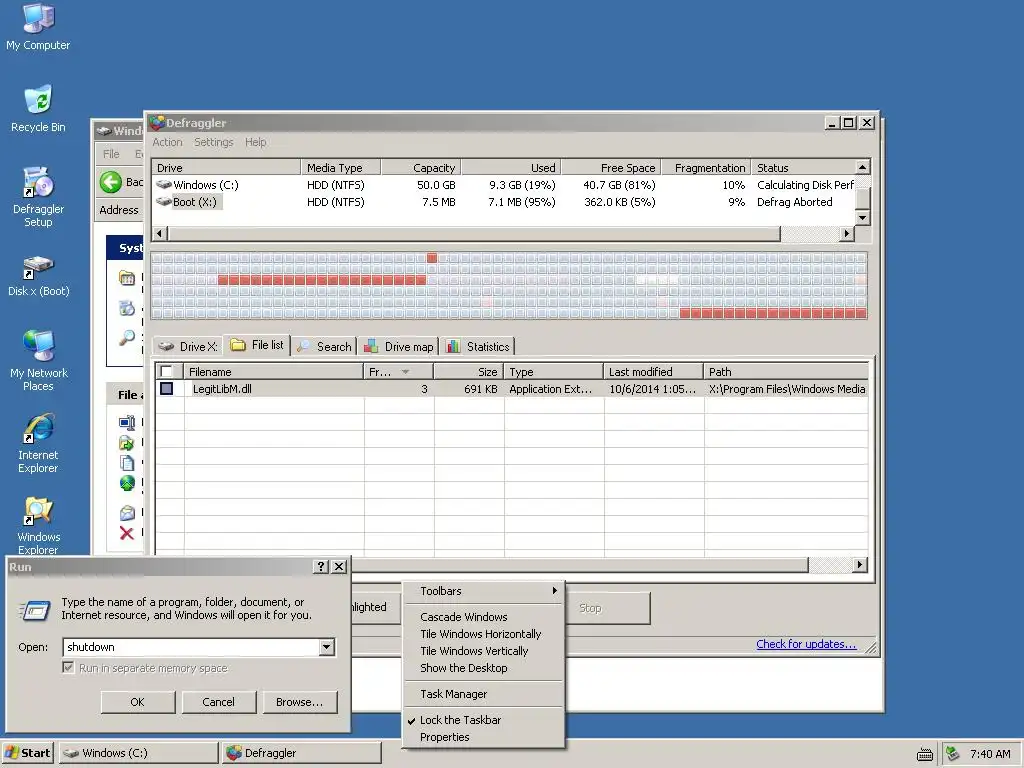Click the Open text field containing shutdown
The height and width of the screenshot is (768, 1024).
(x=191, y=647)
